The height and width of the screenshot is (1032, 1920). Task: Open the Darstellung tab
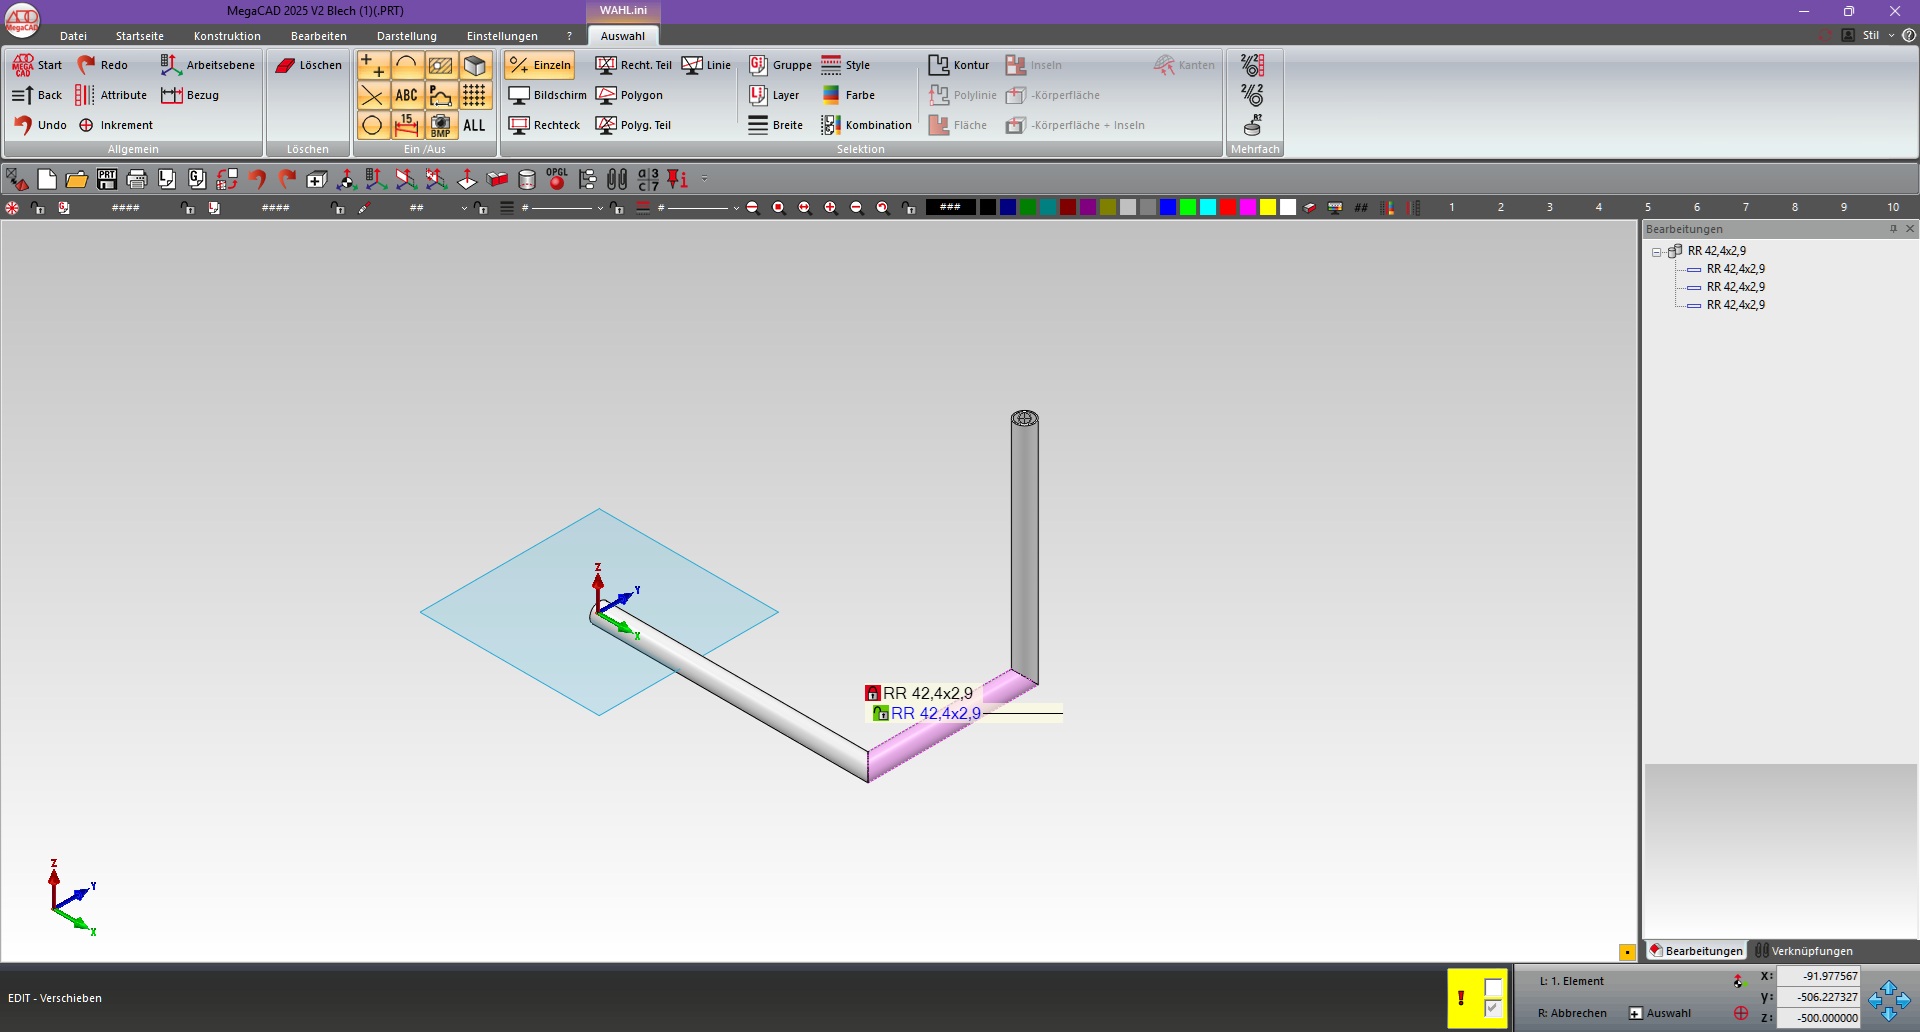[x=407, y=36]
